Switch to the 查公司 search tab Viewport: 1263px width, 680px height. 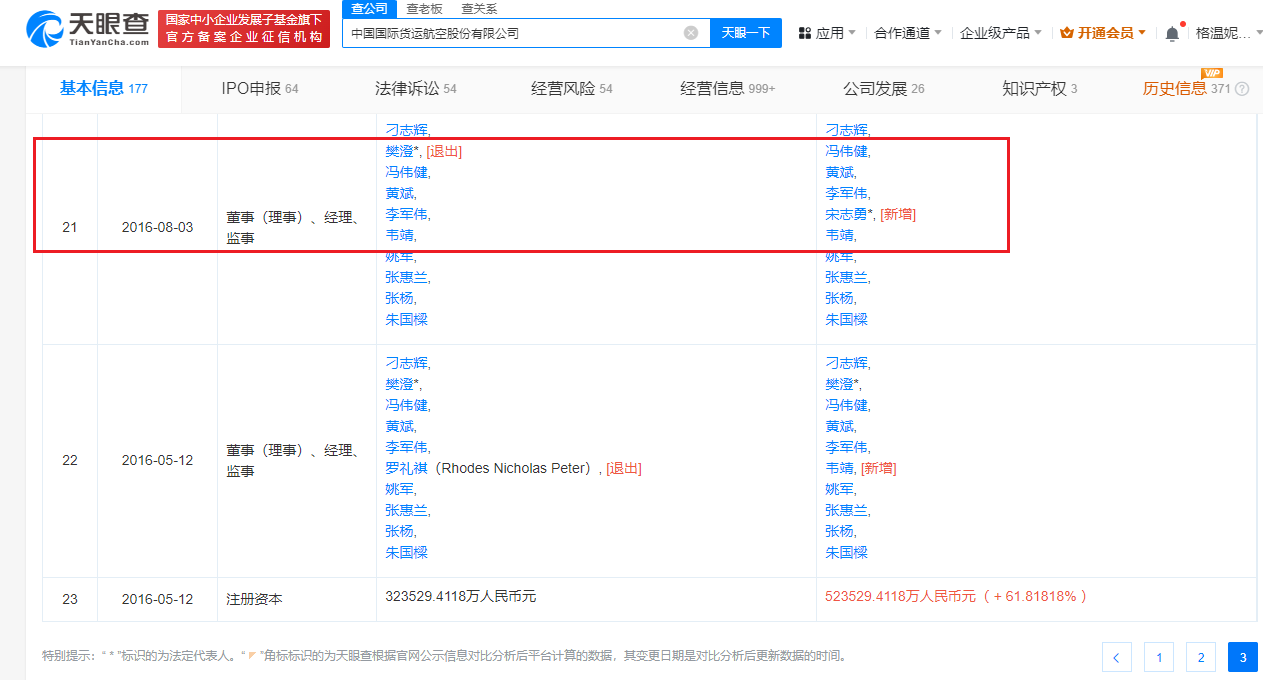point(370,8)
